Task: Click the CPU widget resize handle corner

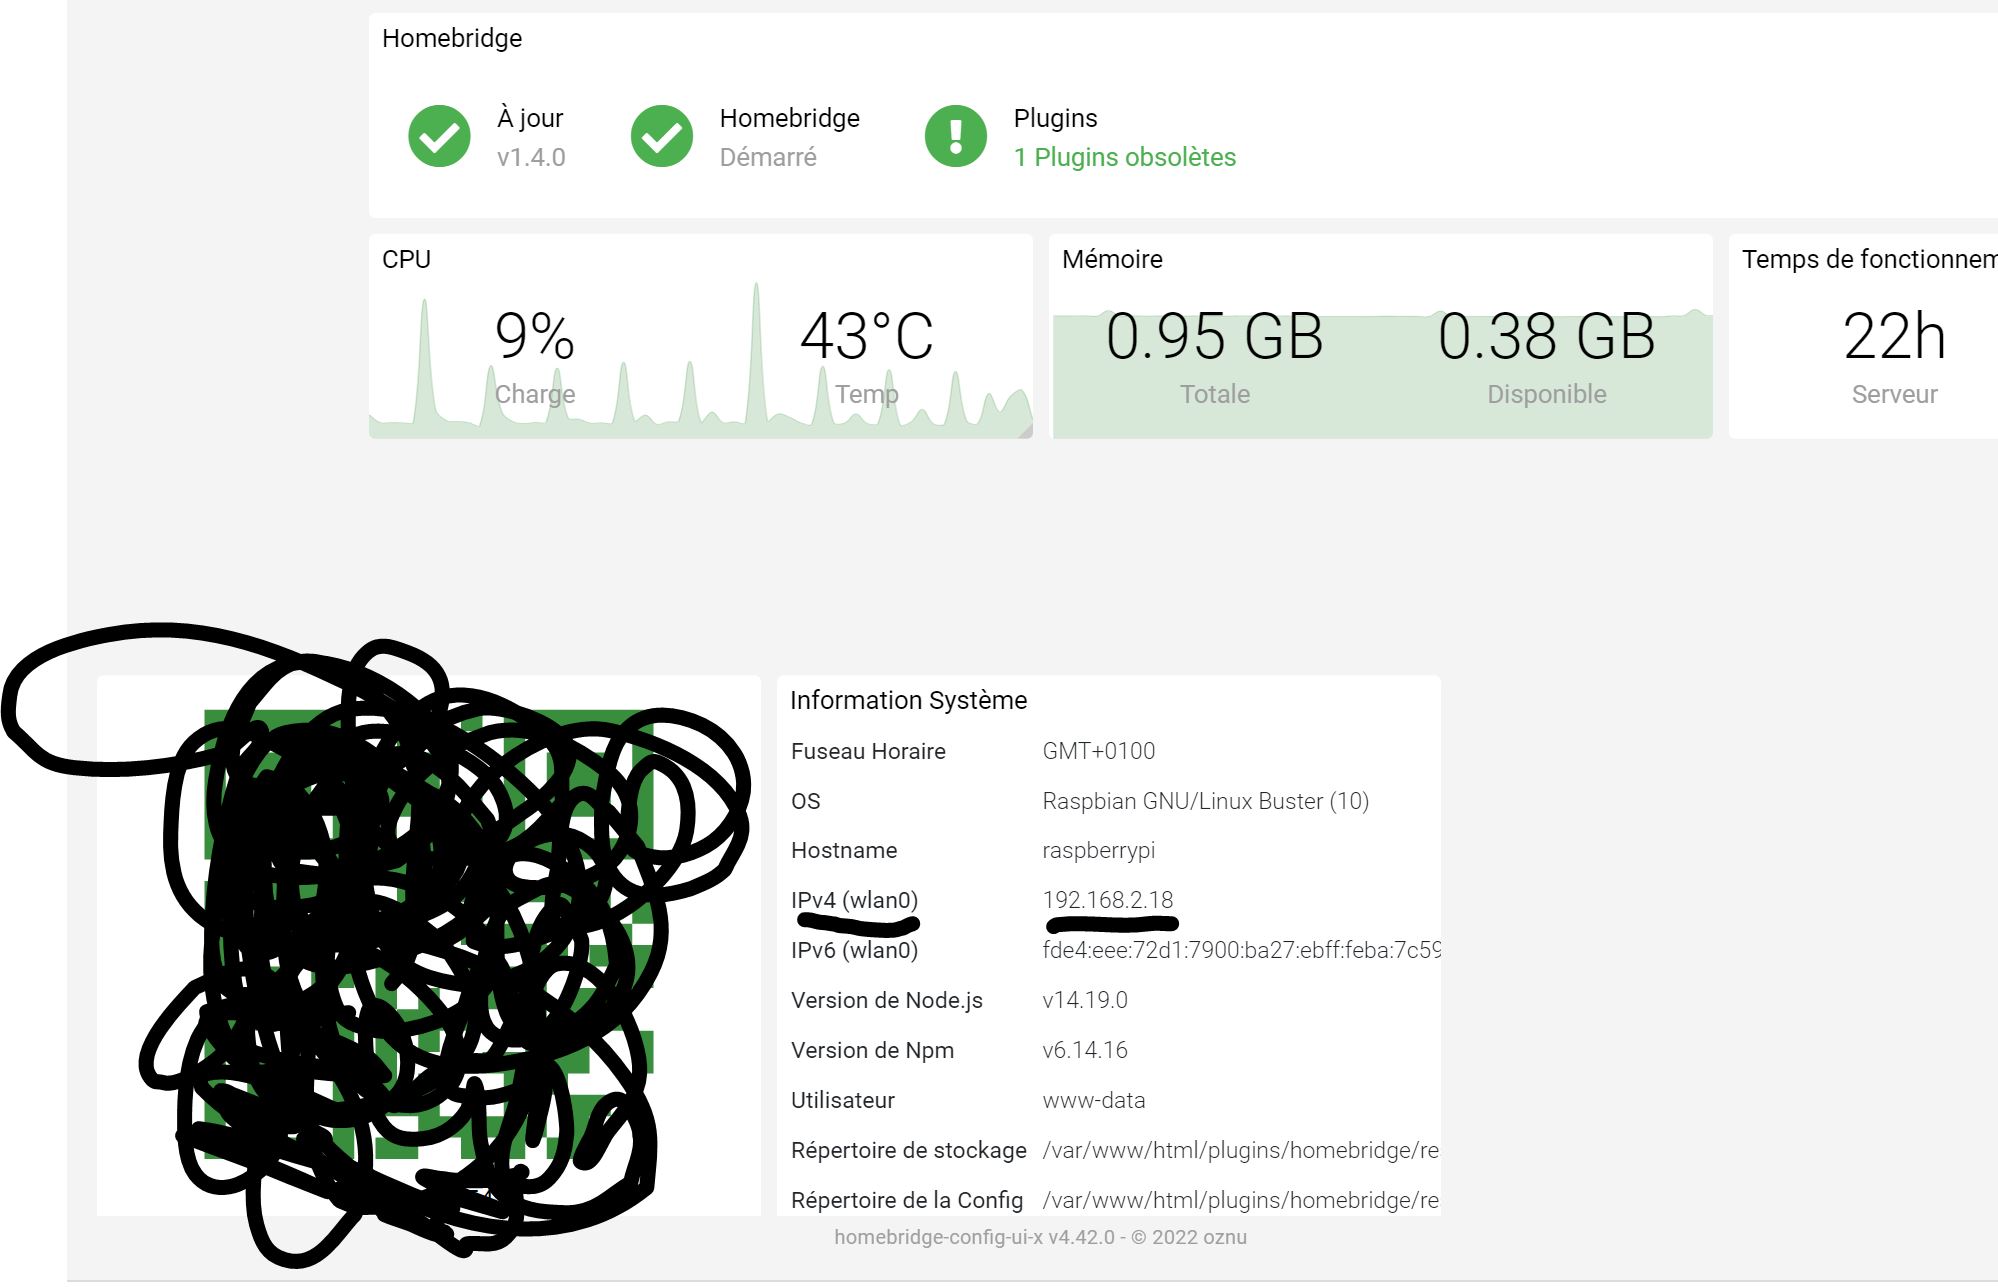Action: point(1025,430)
